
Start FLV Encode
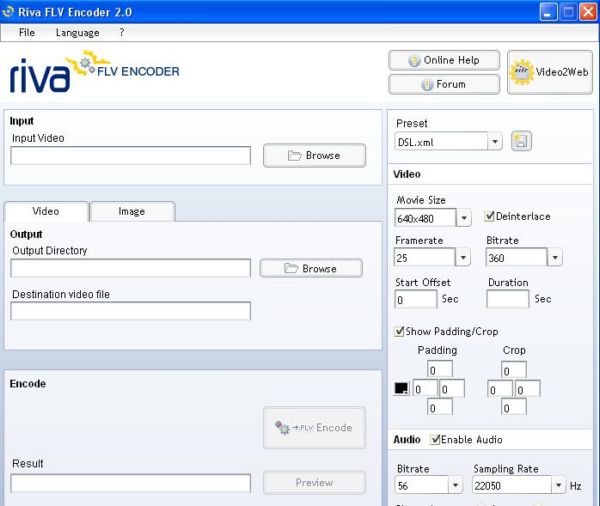pos(314,428)
